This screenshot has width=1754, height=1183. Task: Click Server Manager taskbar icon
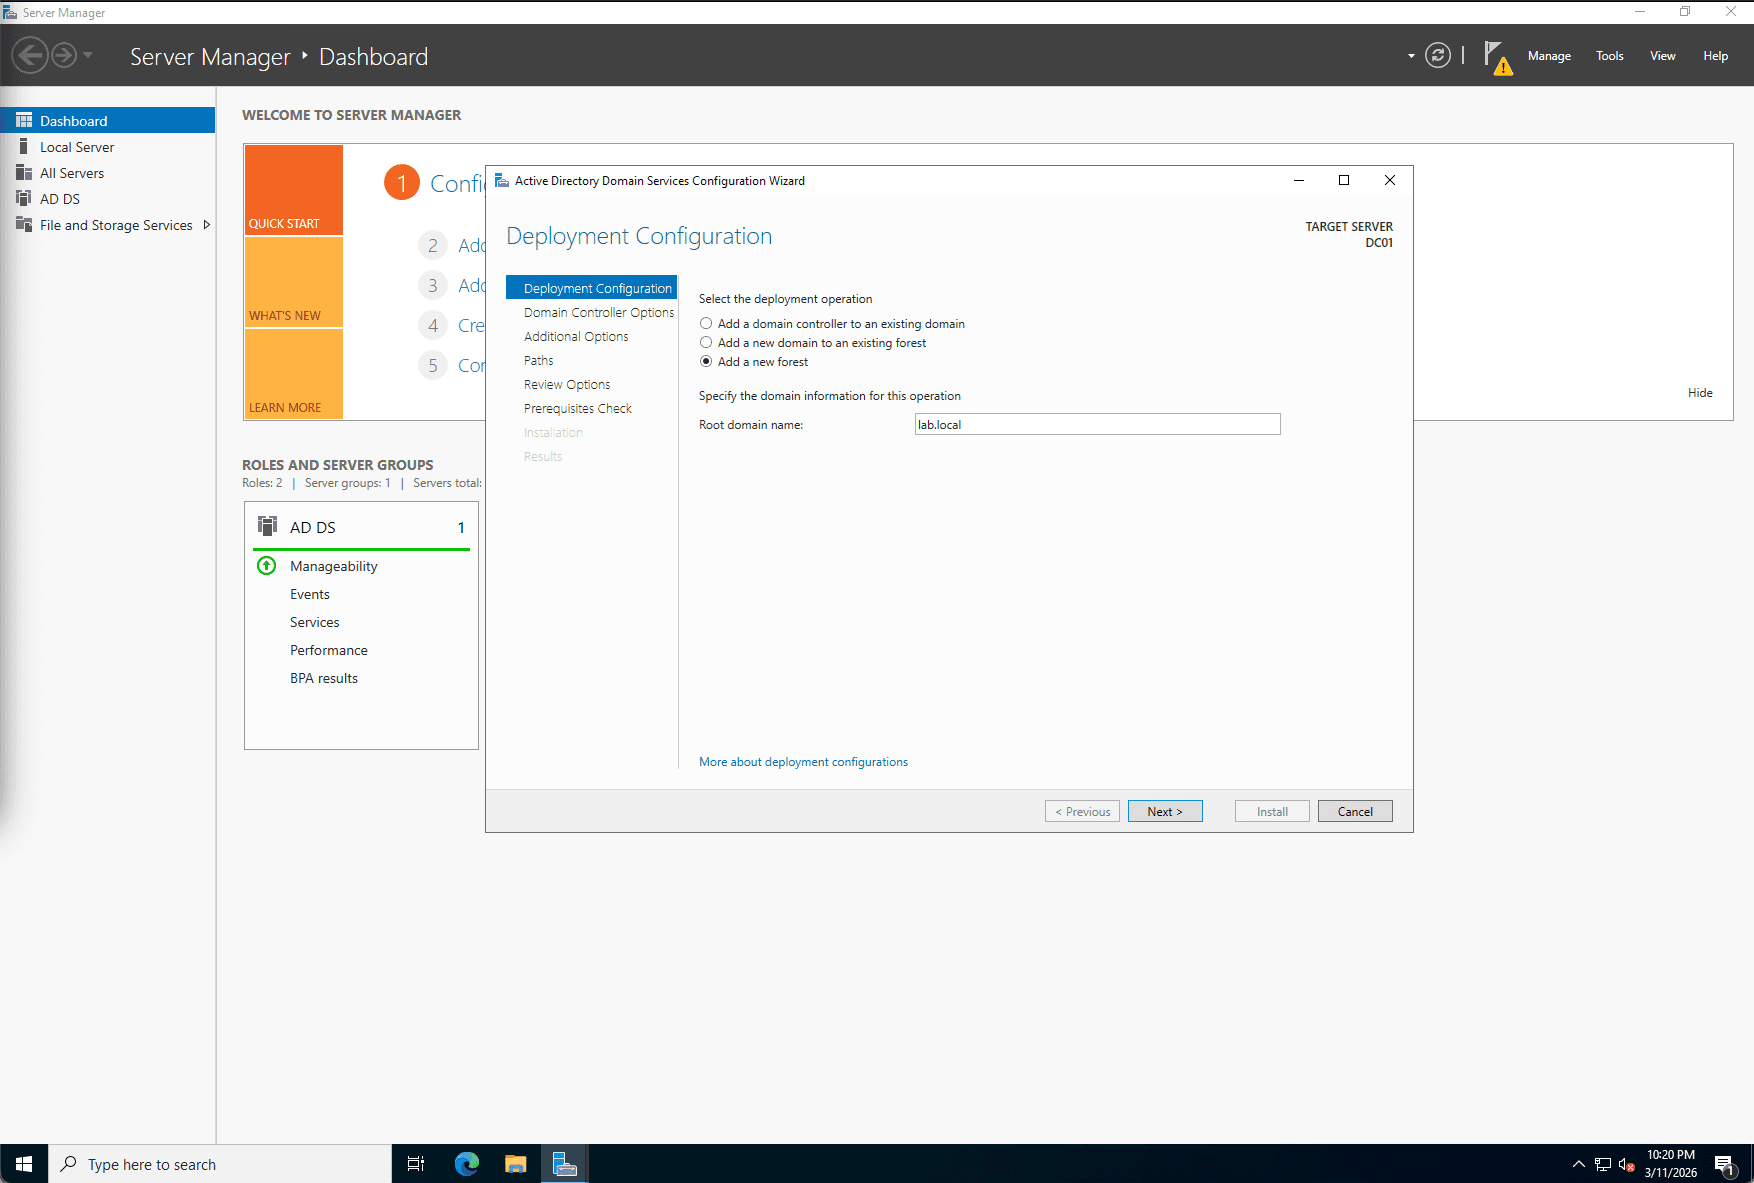pyautogui.click(x=565, y=1164)
